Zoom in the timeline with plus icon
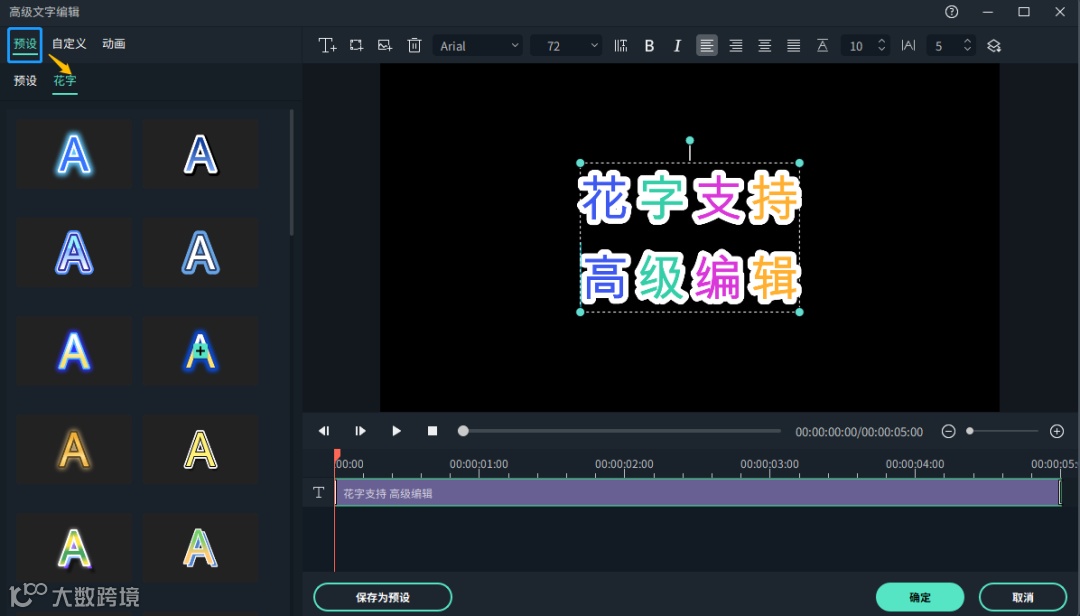The width and height of the screenshot is (1080, 616). pos(1057,431)
